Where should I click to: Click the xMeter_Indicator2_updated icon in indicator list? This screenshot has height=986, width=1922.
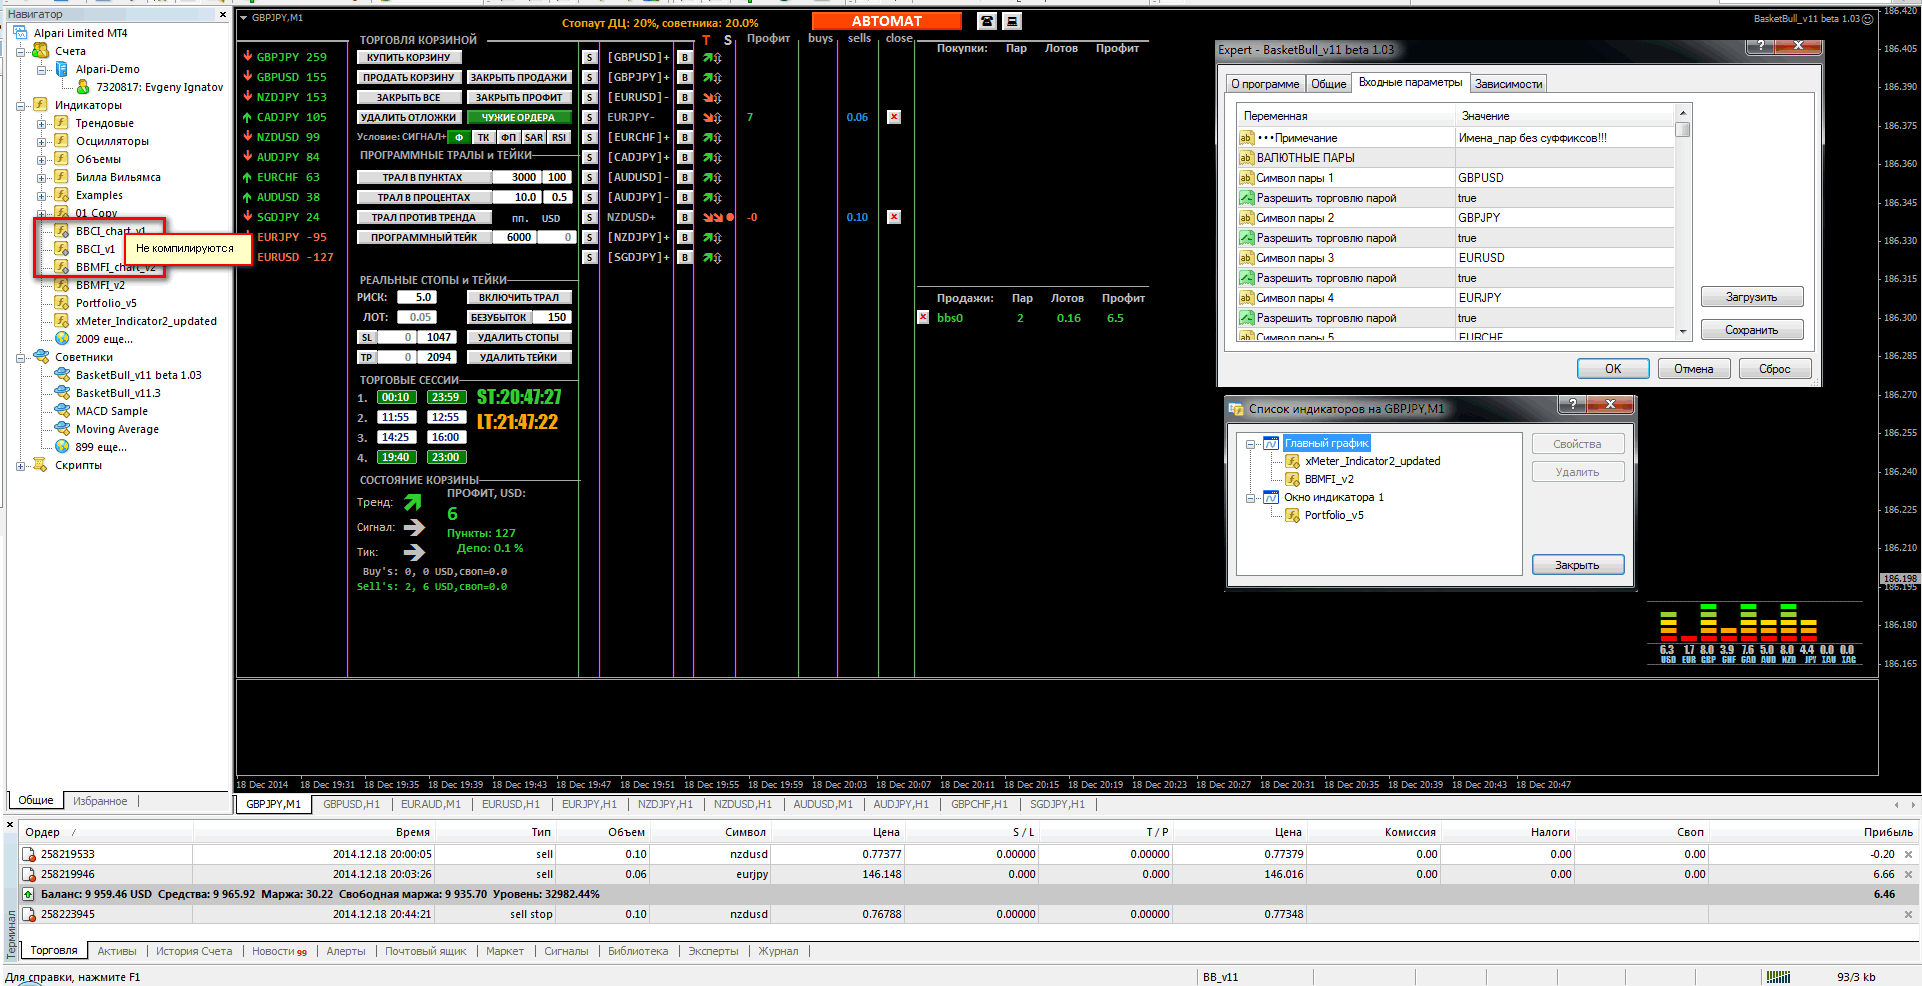tap(1292, 461)
